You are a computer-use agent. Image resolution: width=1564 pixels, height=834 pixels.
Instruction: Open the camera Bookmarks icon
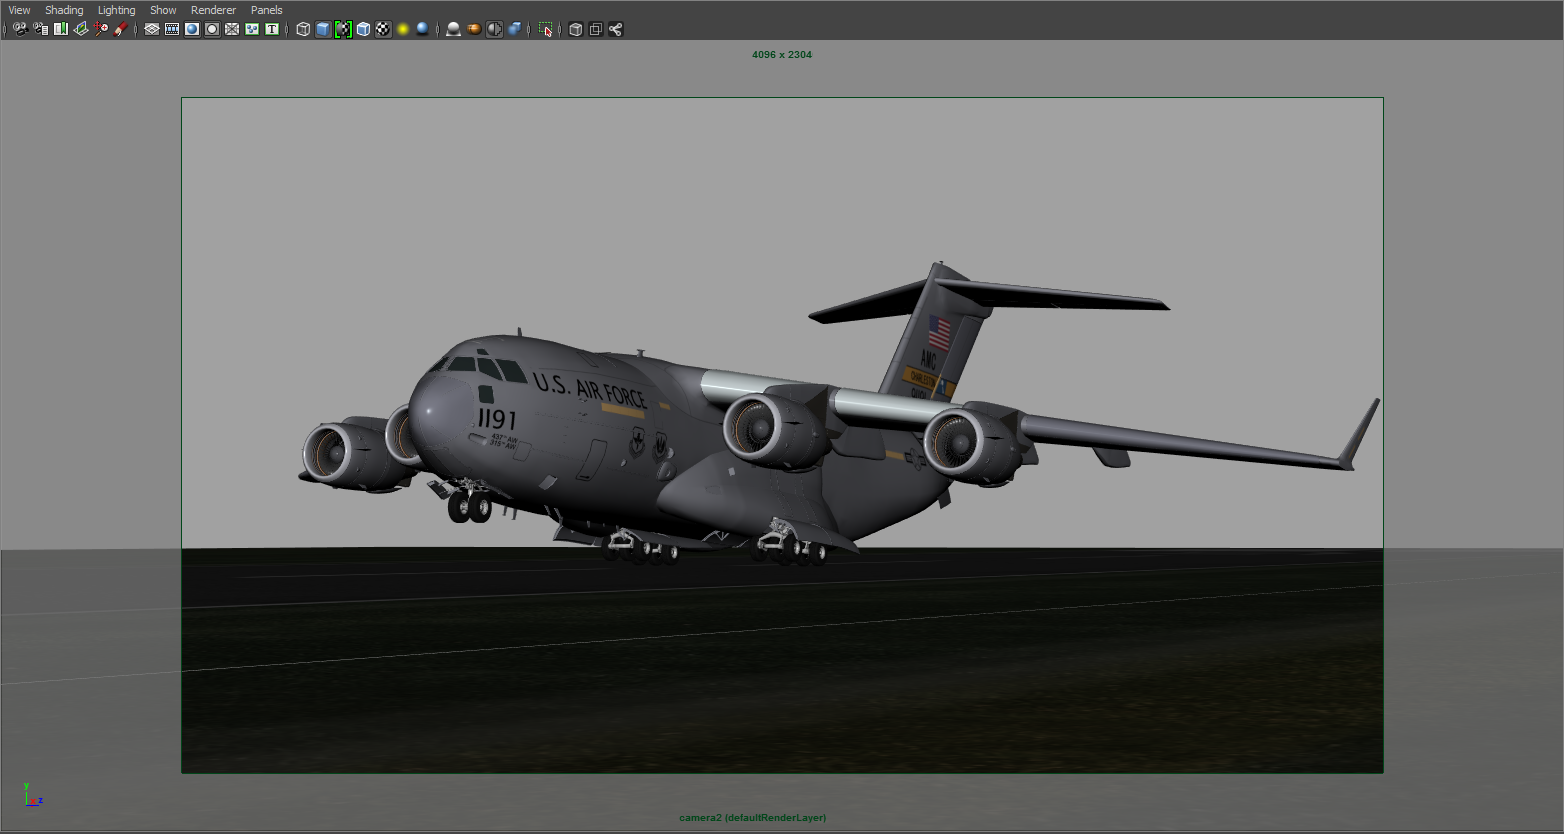(x=61, y=29)
